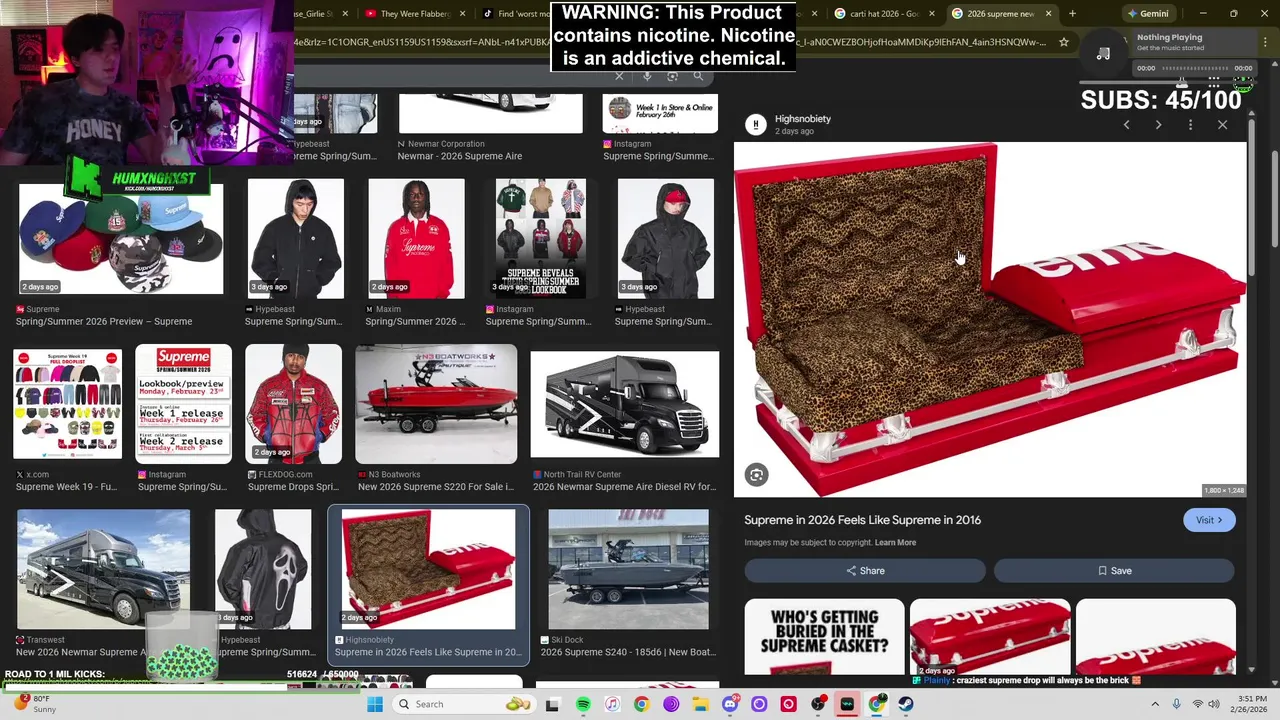Image resolution: width=1280 pixels, height=720 pixels.
Task: Open OBS Studio from the taskbar
Action: (x=818, y=704)
